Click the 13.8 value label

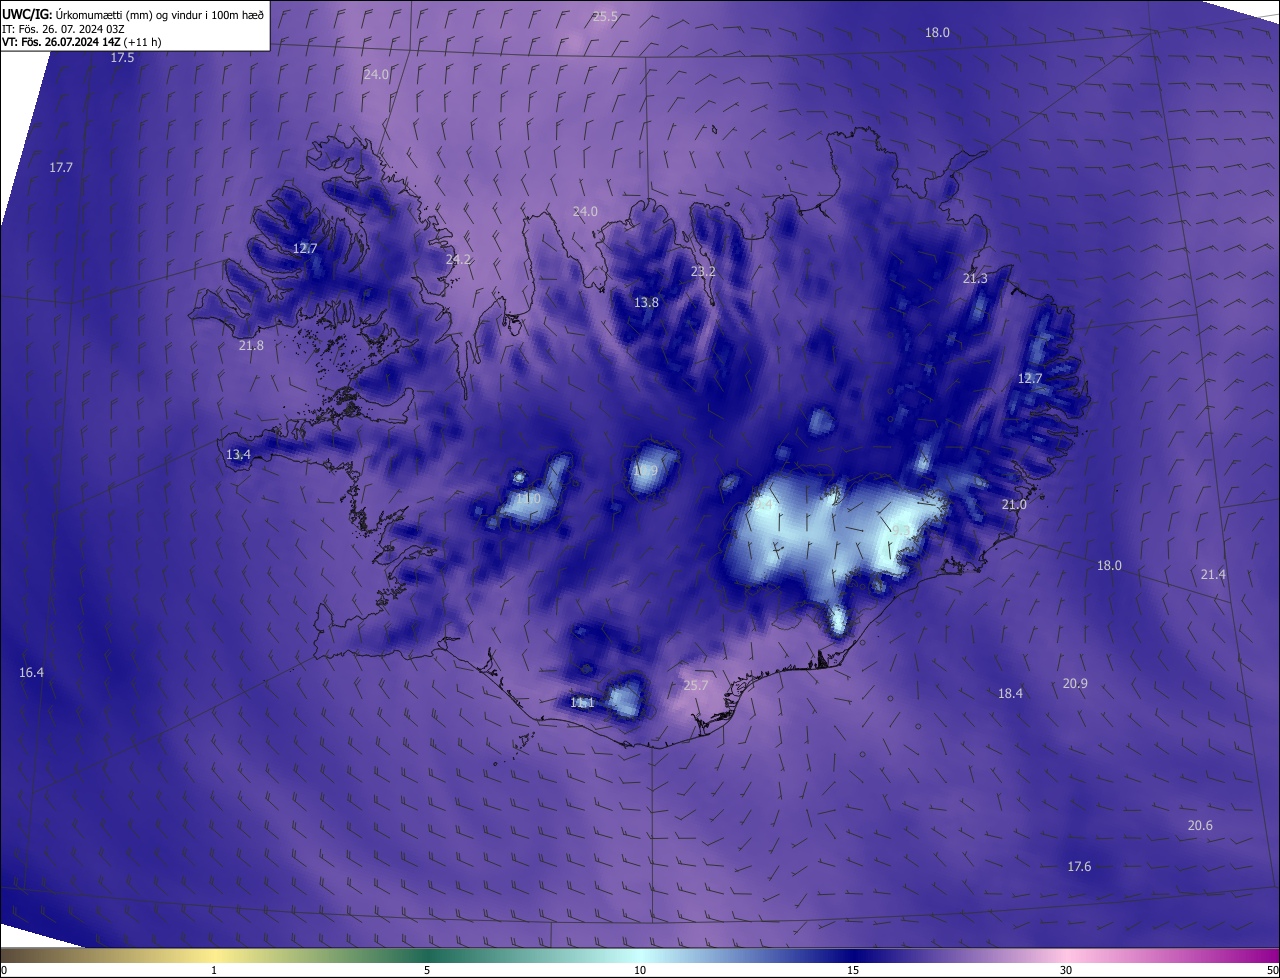click(x=646, y=302)
